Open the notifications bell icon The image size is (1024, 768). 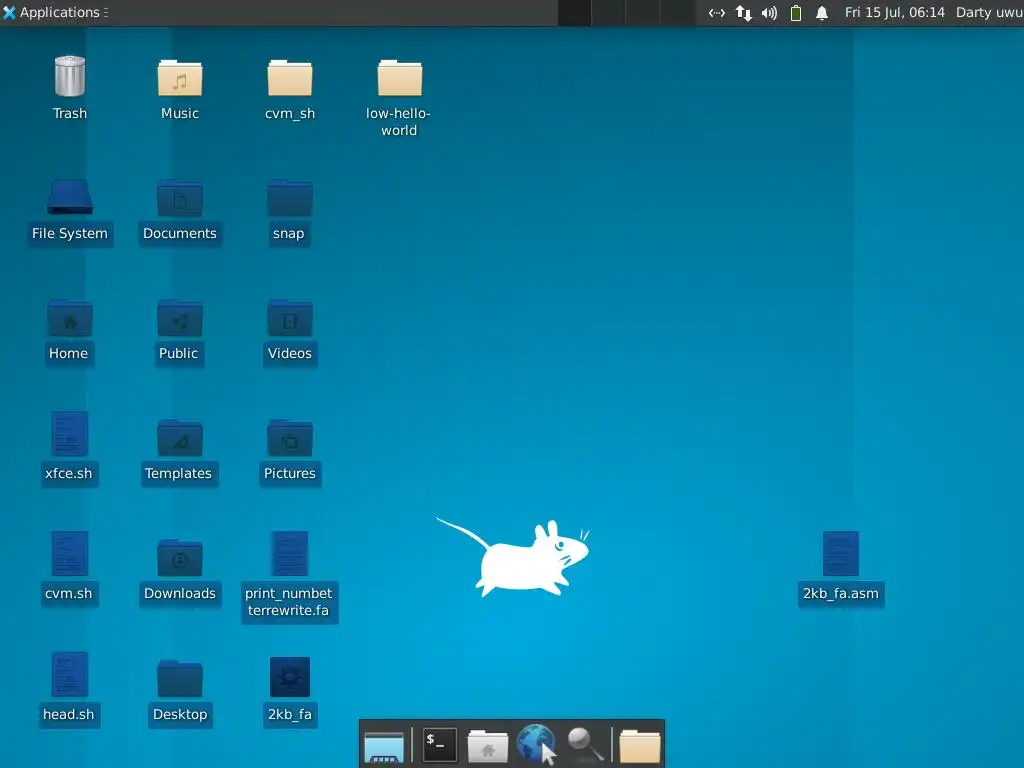tap(822, 12)
